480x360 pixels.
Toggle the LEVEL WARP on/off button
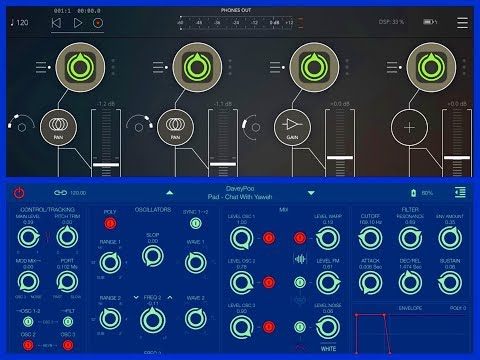point(300,238)
